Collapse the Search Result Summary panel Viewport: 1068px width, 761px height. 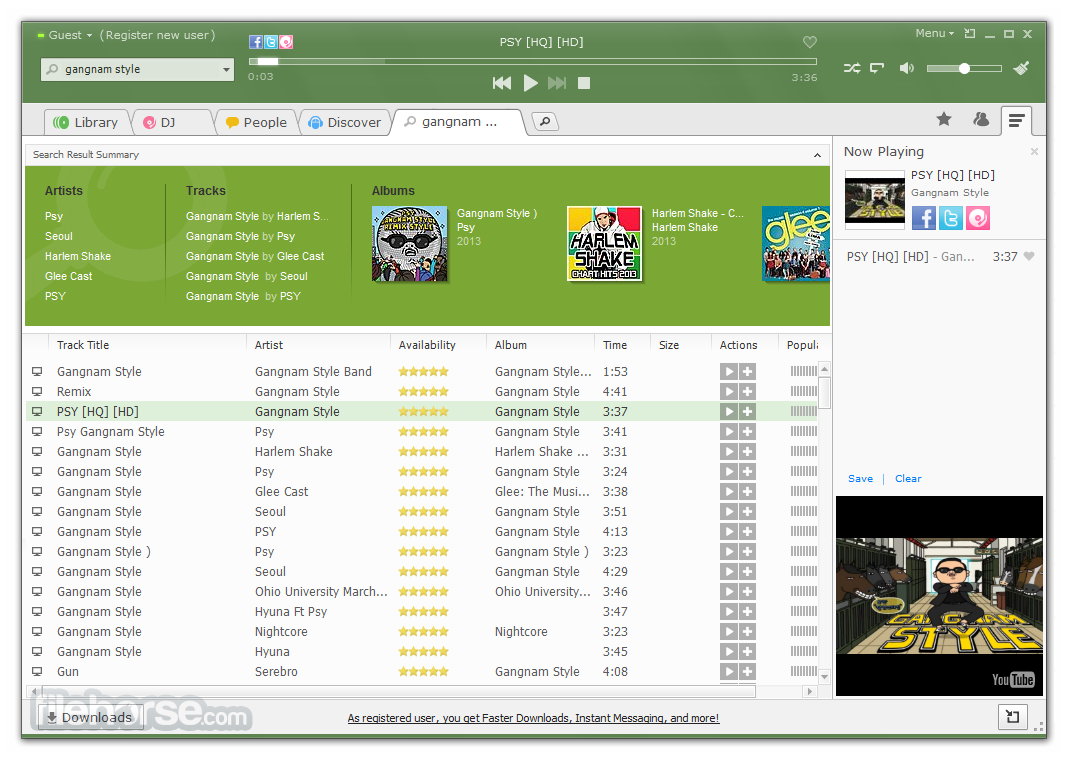pyautogui.click(x=817, y=155)
